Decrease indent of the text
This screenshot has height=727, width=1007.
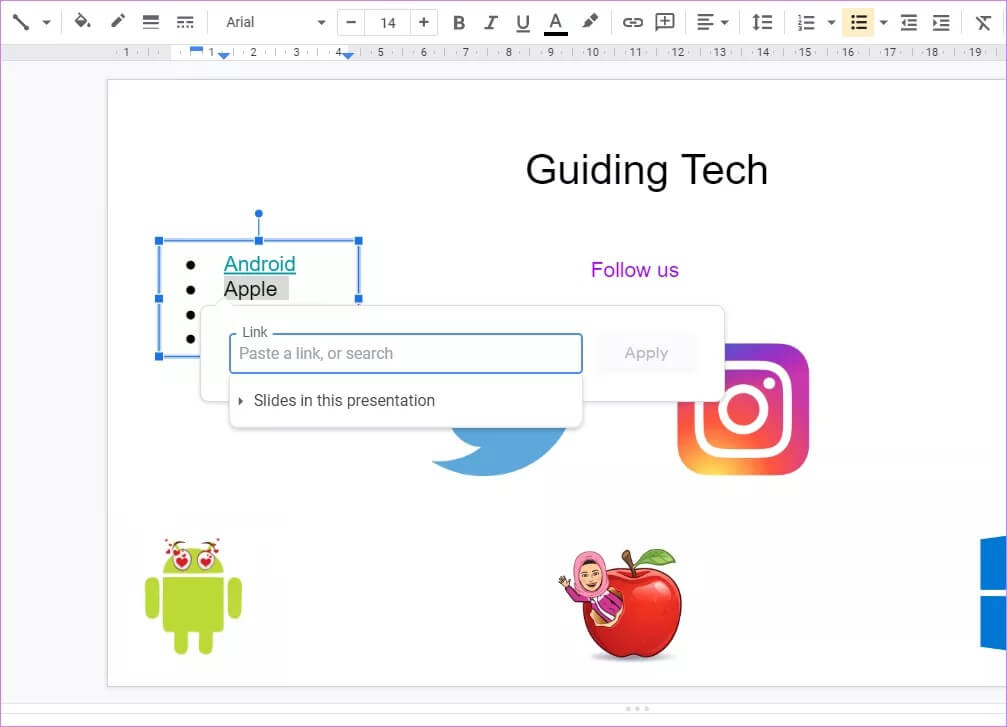click(x=909, y=22)
